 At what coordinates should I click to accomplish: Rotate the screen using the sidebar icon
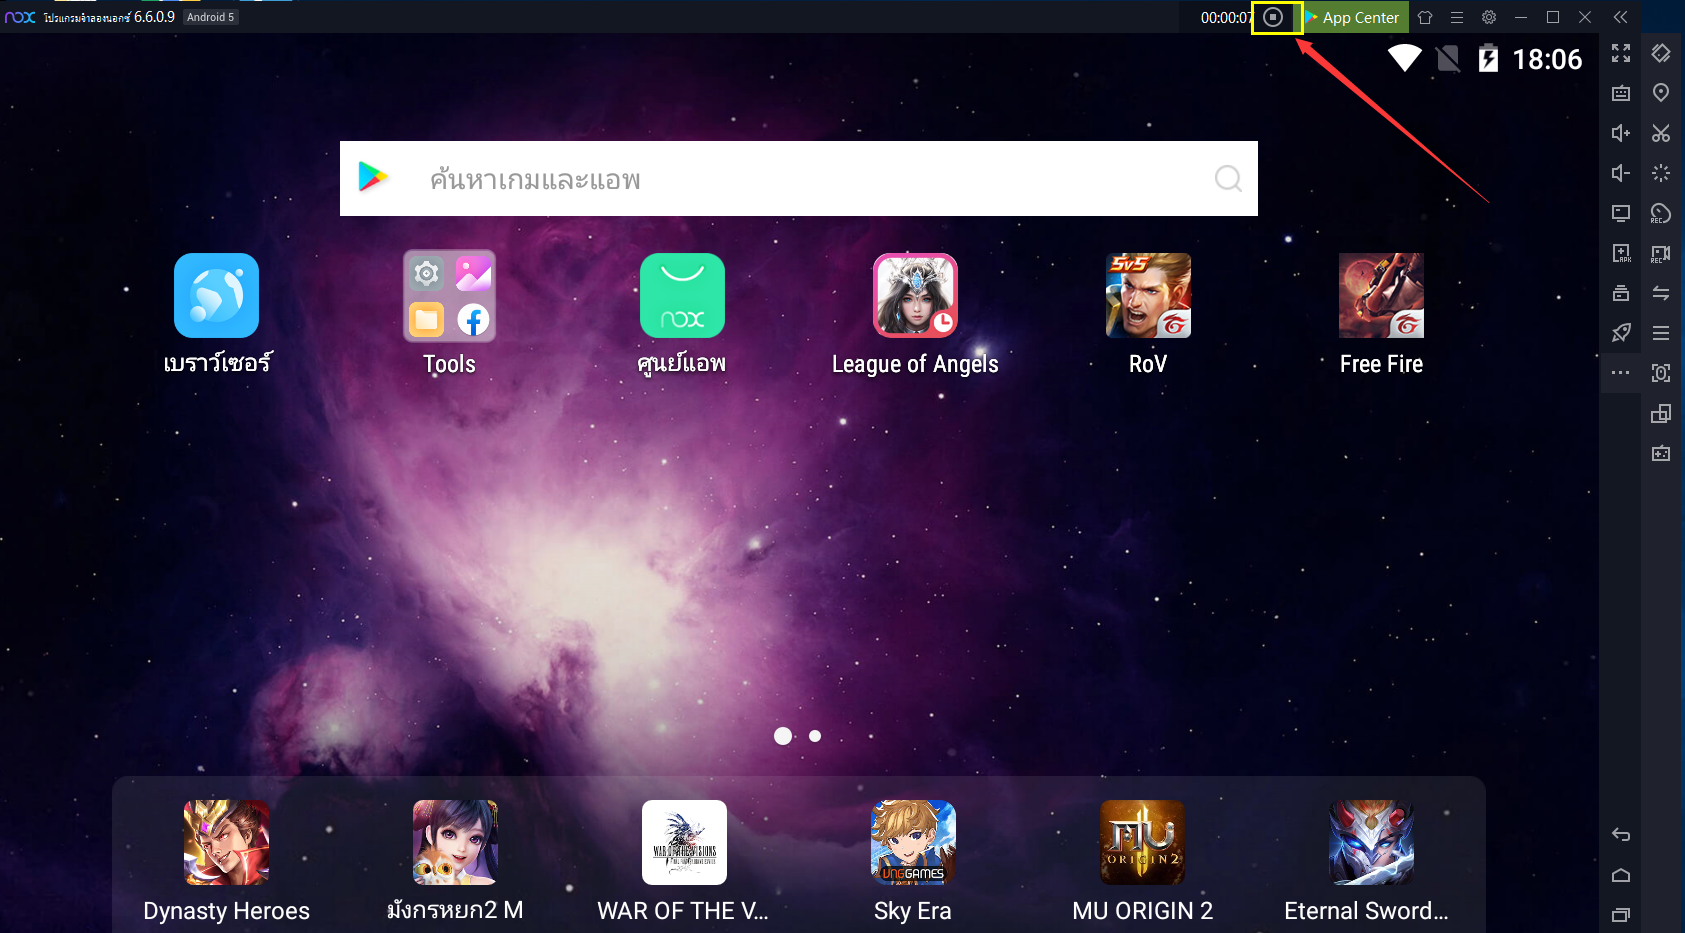click(x=1661, y=53)
